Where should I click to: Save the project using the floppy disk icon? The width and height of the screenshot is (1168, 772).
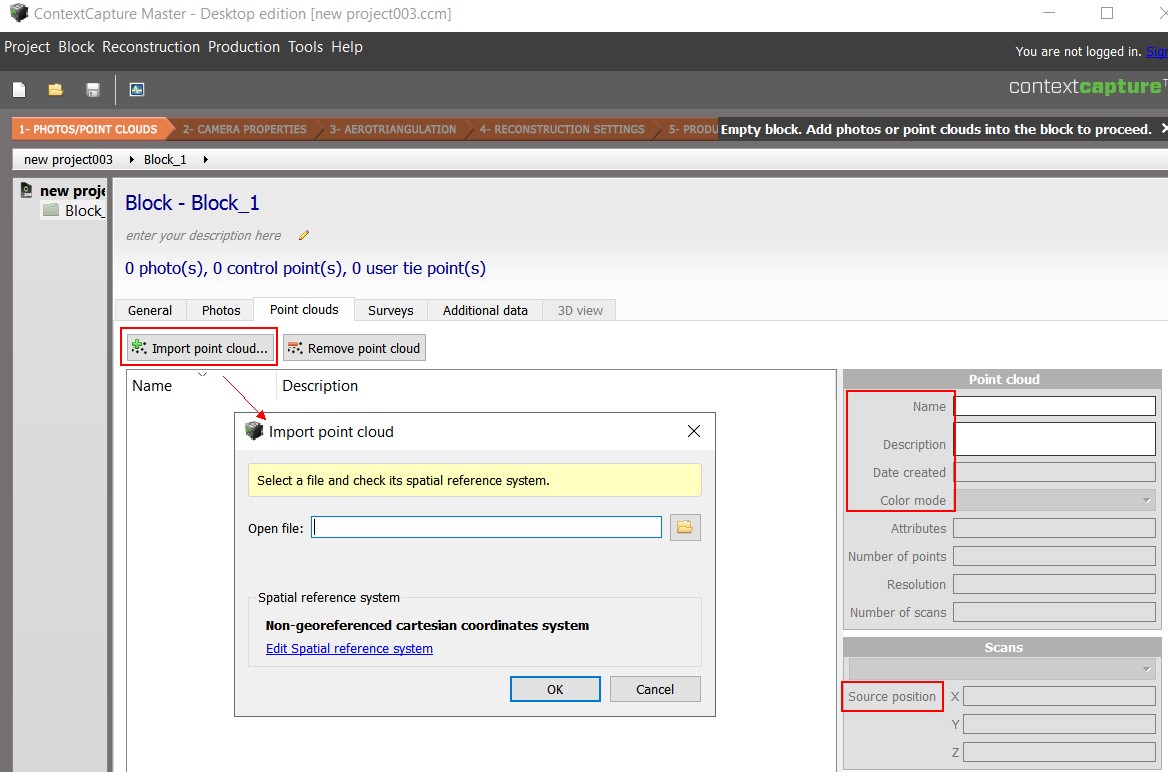(93, 90)
